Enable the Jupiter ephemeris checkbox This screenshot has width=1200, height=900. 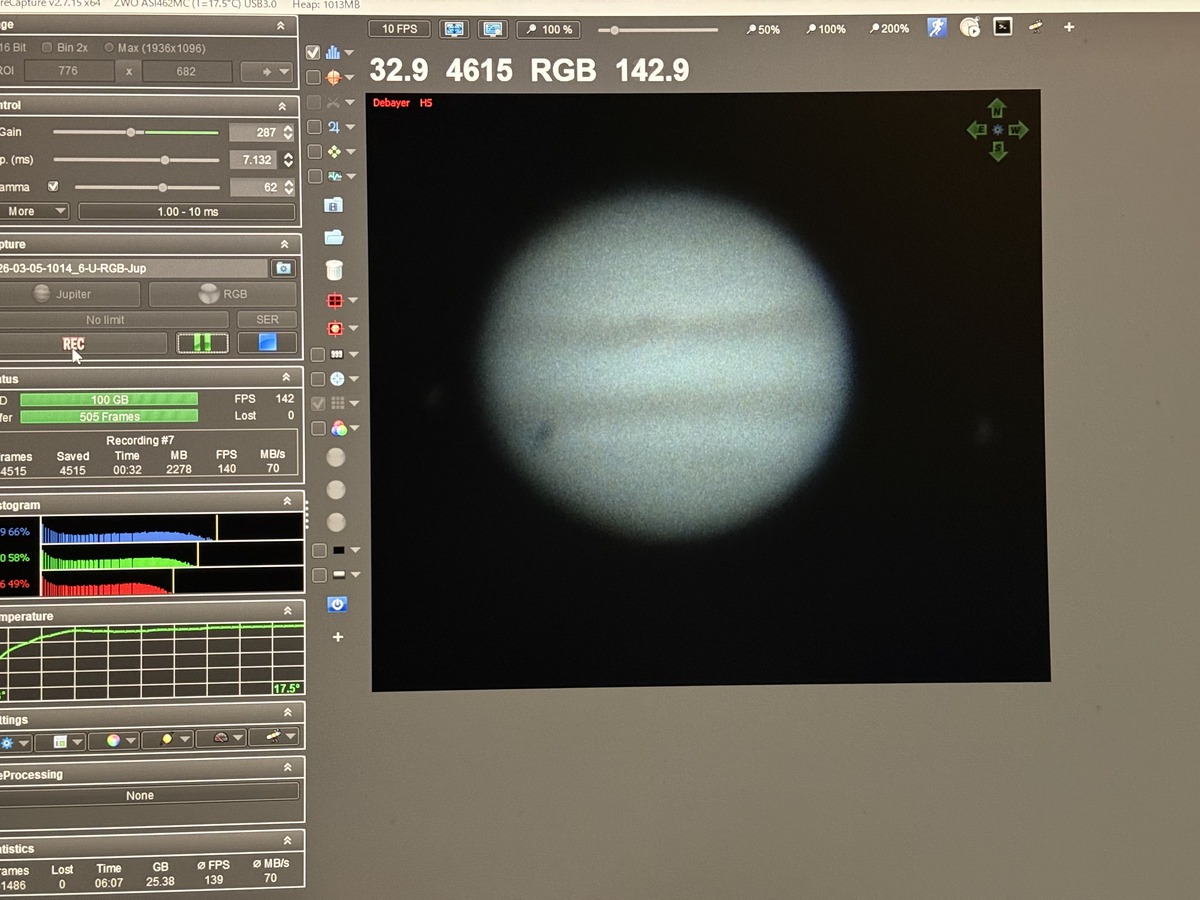click(314, 127)
